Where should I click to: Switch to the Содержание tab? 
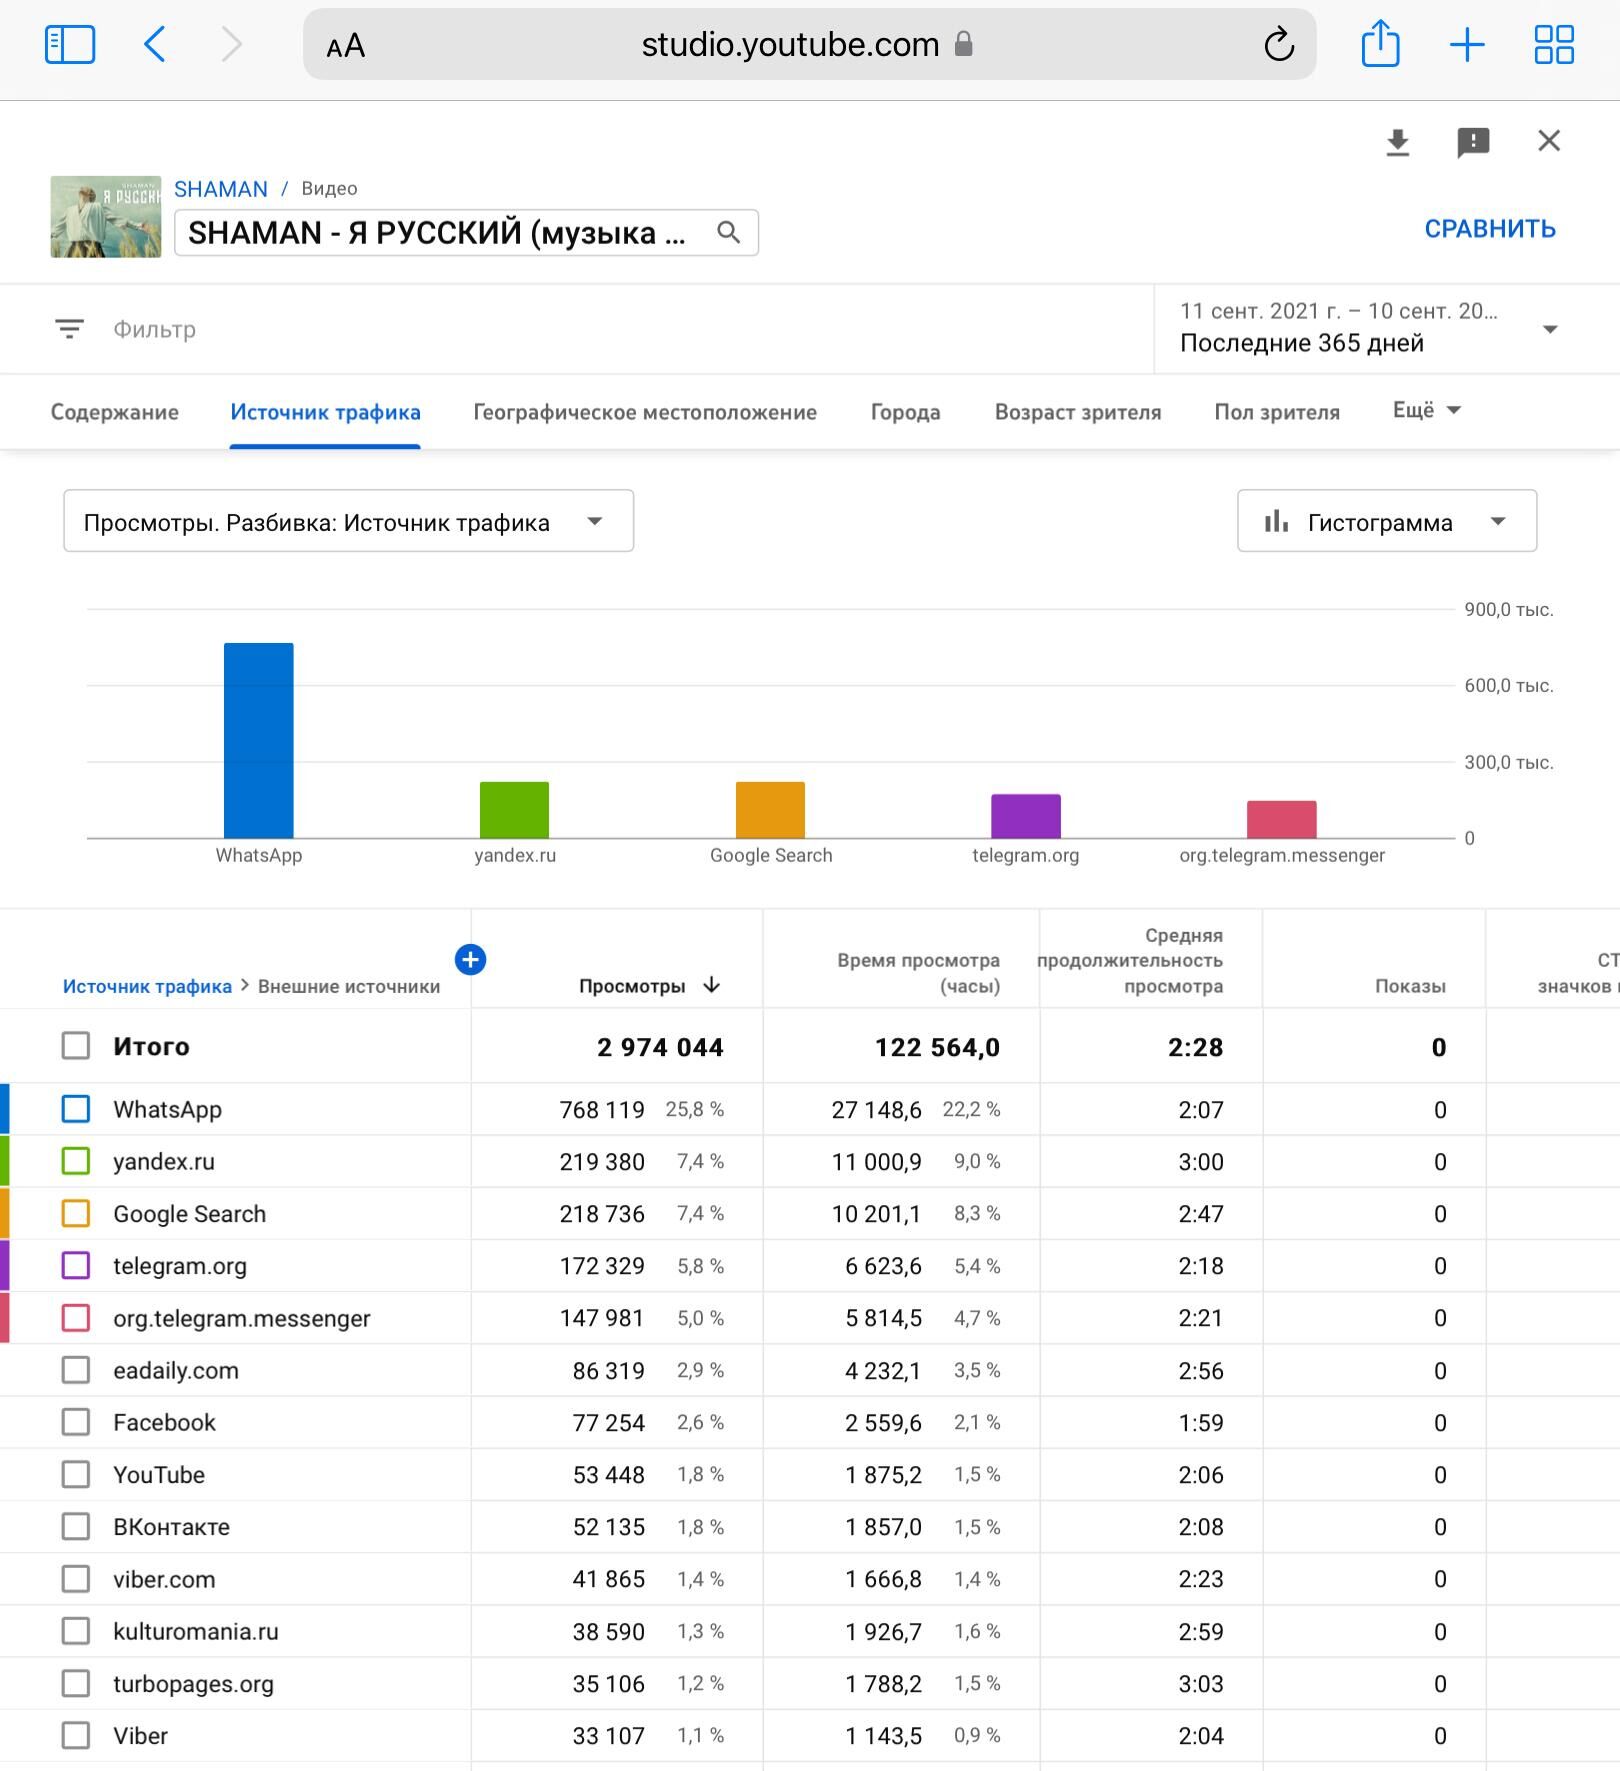[115, 412]
